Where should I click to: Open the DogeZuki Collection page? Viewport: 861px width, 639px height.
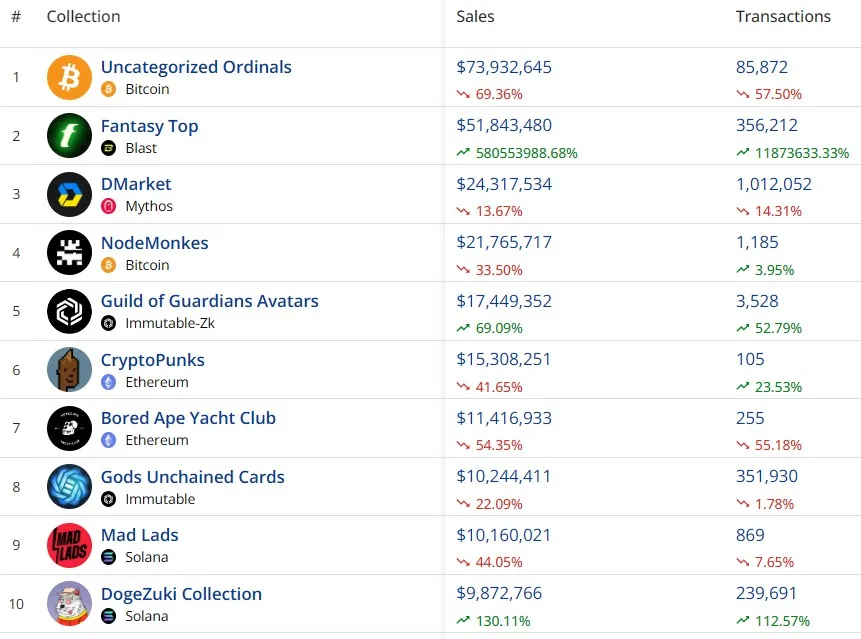point(181,594)
